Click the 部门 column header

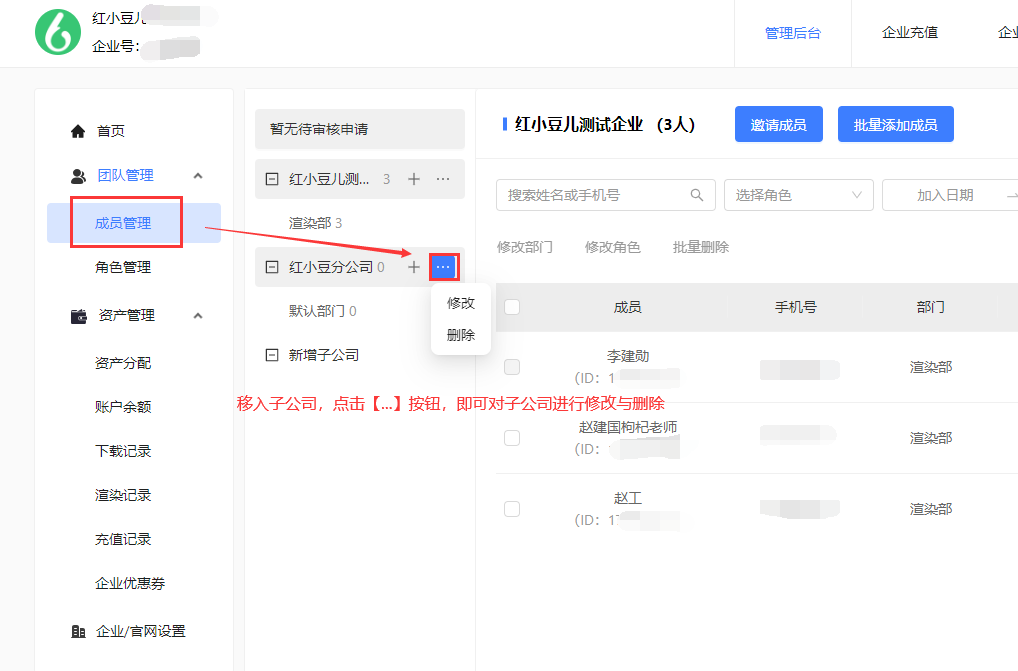point(930,307)
